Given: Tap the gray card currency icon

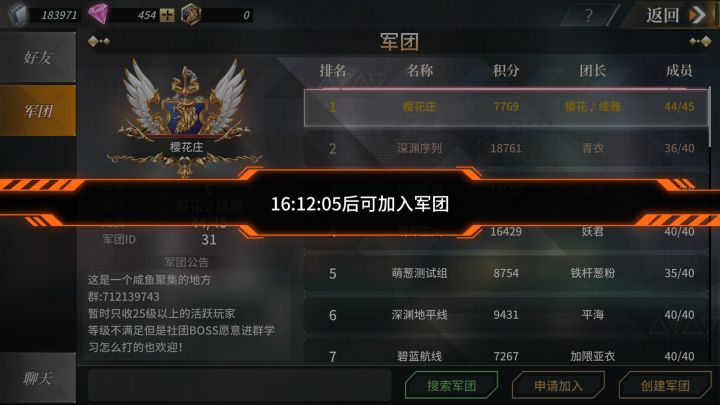Looking at the screenshot, I should 18,14.
